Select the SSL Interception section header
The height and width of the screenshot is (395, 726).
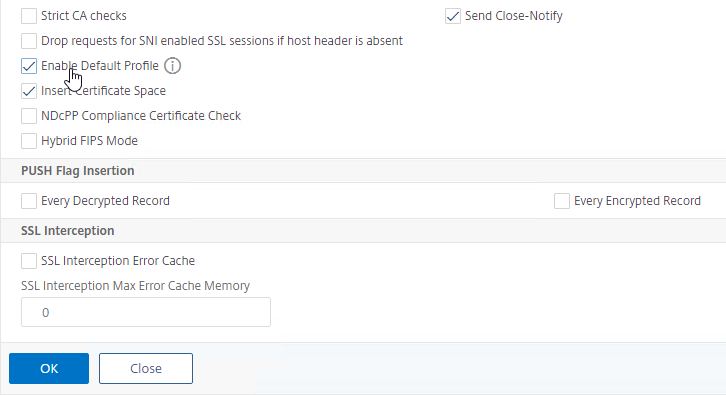[68, 231]
